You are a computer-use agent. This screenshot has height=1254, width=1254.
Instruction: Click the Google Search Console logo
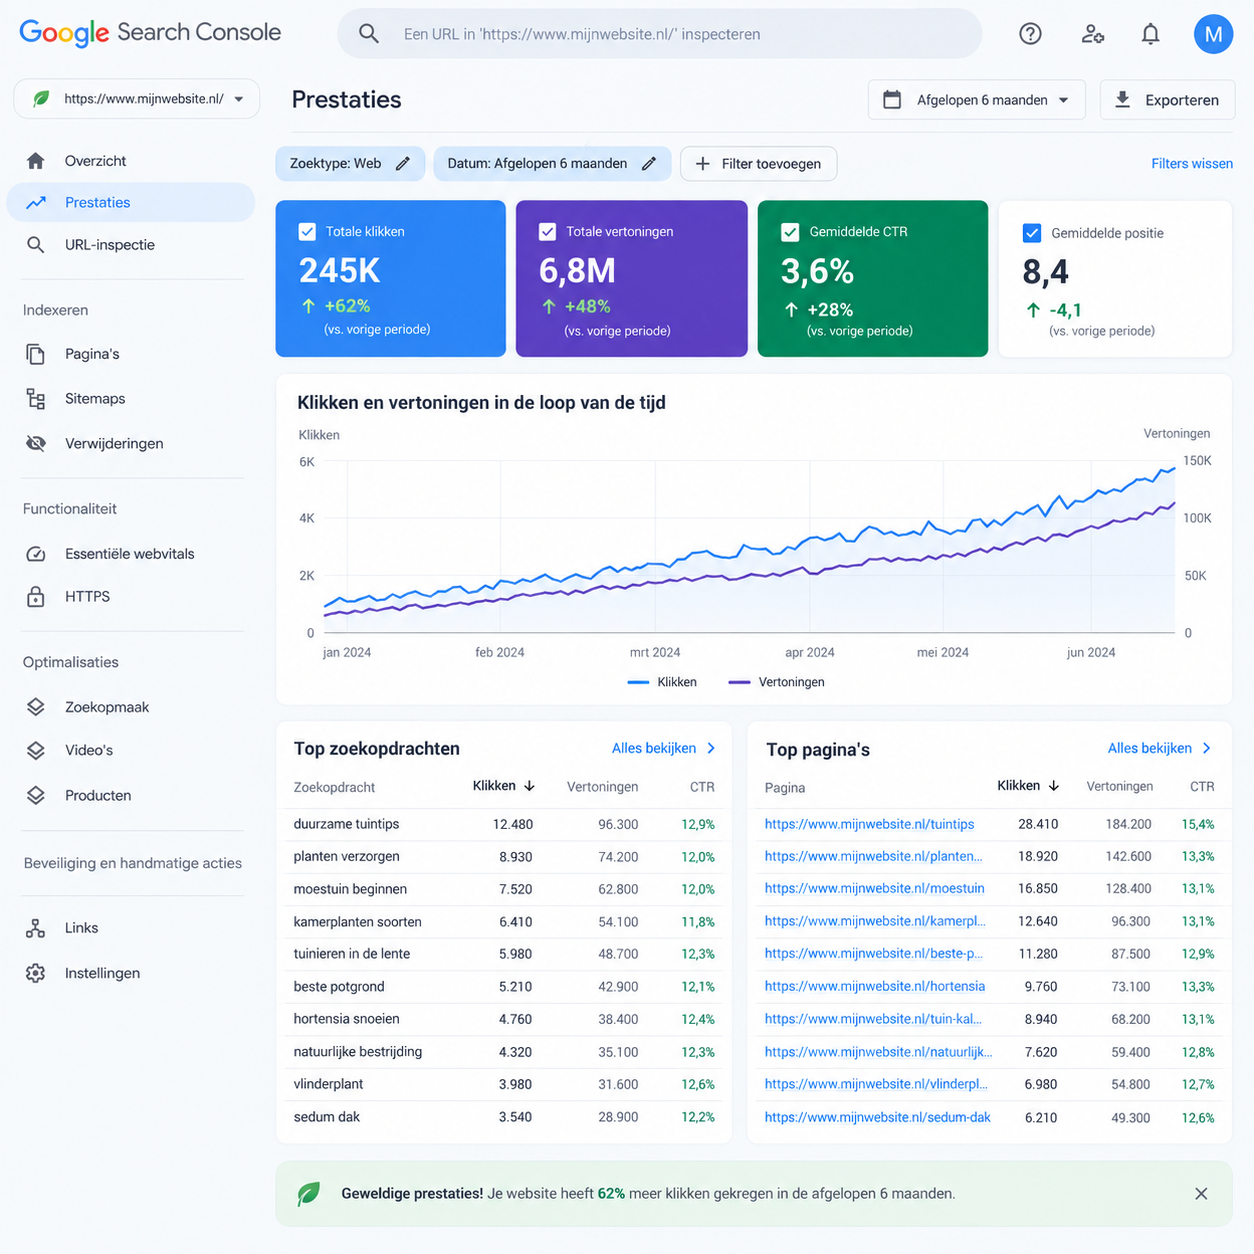click(150, 32)
